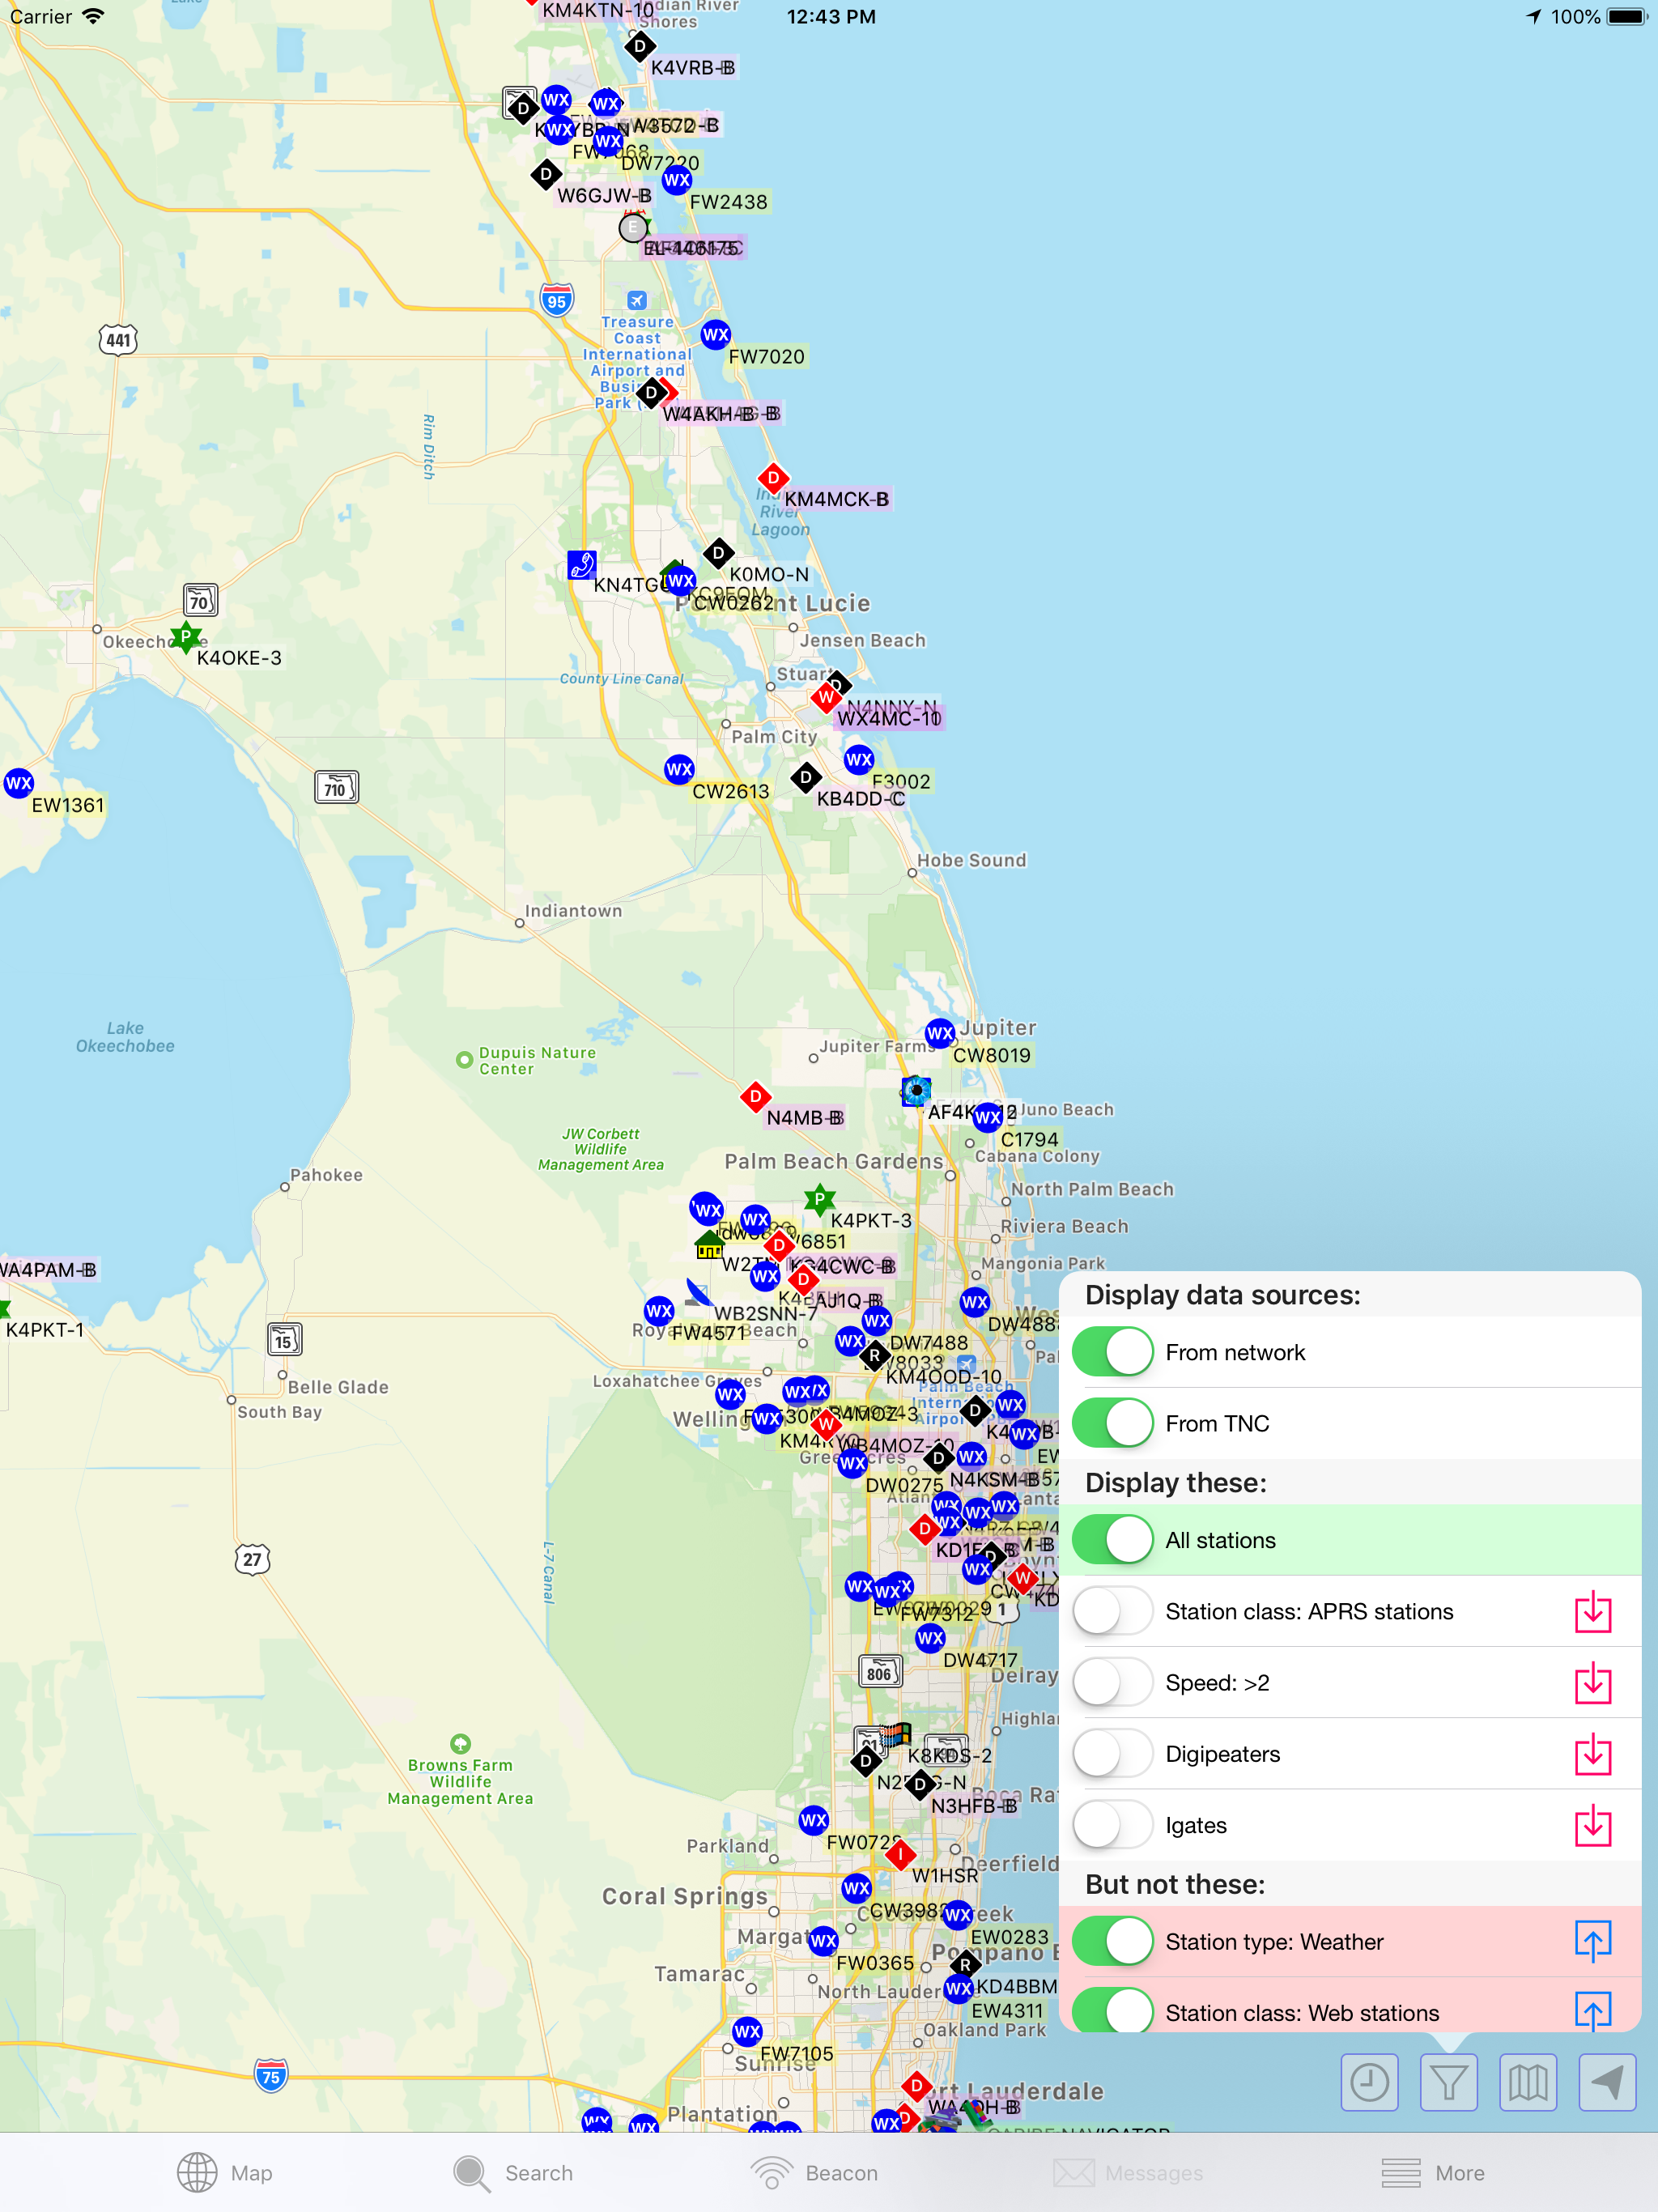Tap K4OKE-3 green star station marker
The width and height of the screenshot is (1658, 2212).
(186, 636)
